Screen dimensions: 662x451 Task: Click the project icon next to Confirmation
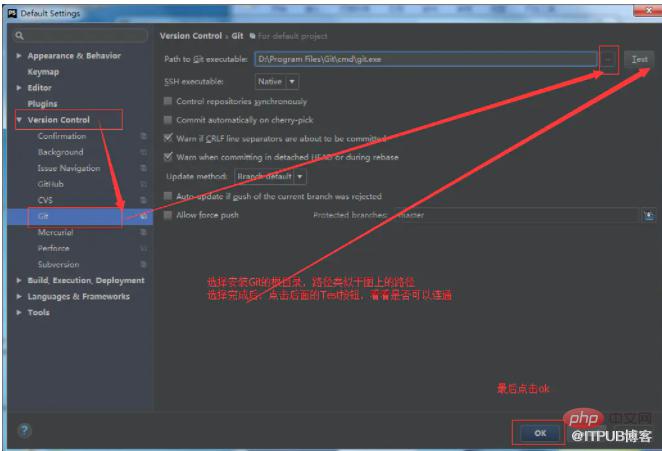144,136
